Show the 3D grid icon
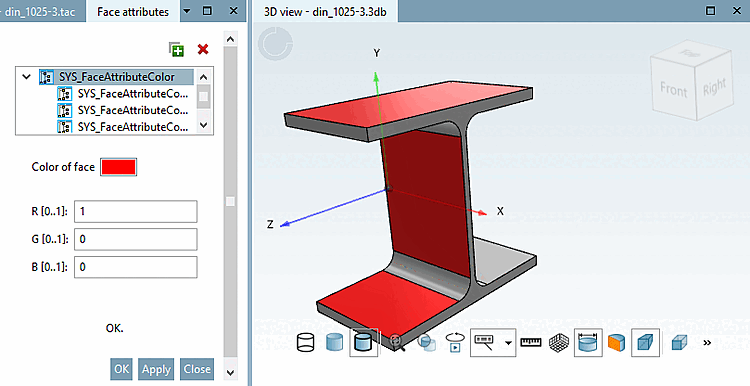Screen dimensions: 750x386 [558, 343]
